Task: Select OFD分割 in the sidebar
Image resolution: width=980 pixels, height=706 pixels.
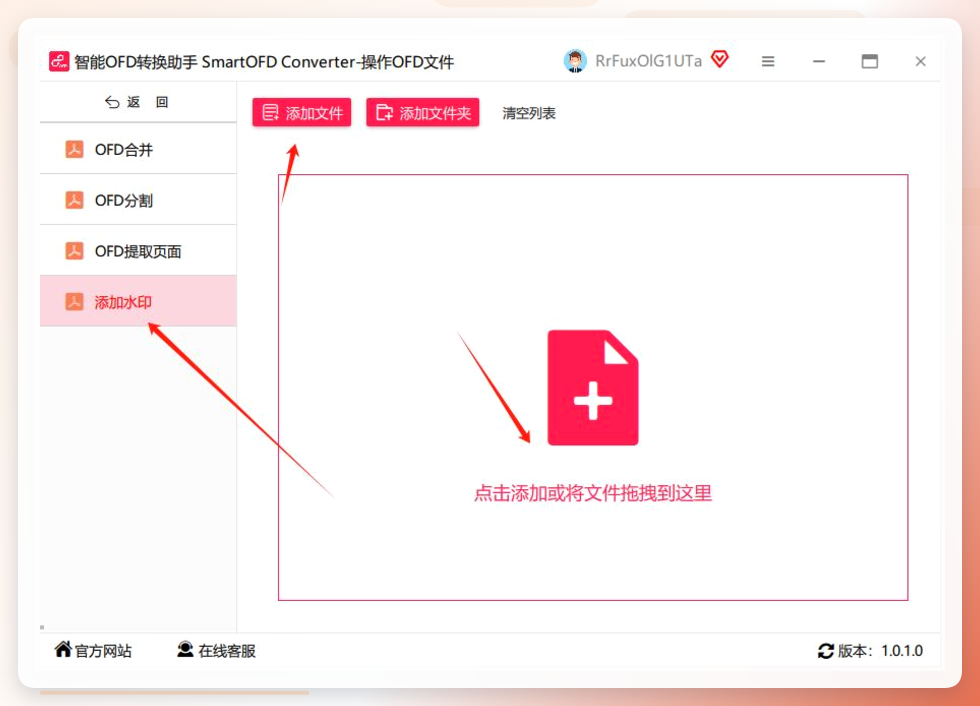Action: pyautogui.click(x=138, y=200)
